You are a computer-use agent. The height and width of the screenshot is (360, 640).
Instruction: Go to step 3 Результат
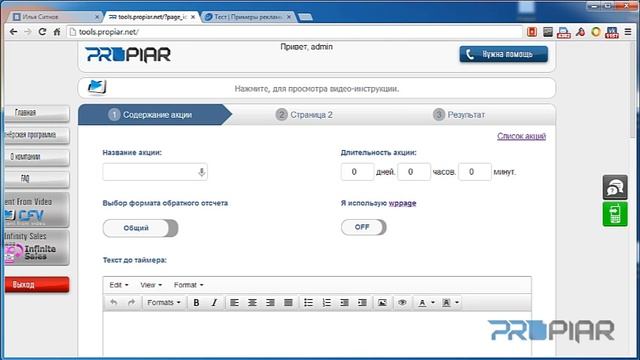coord(459,115)
